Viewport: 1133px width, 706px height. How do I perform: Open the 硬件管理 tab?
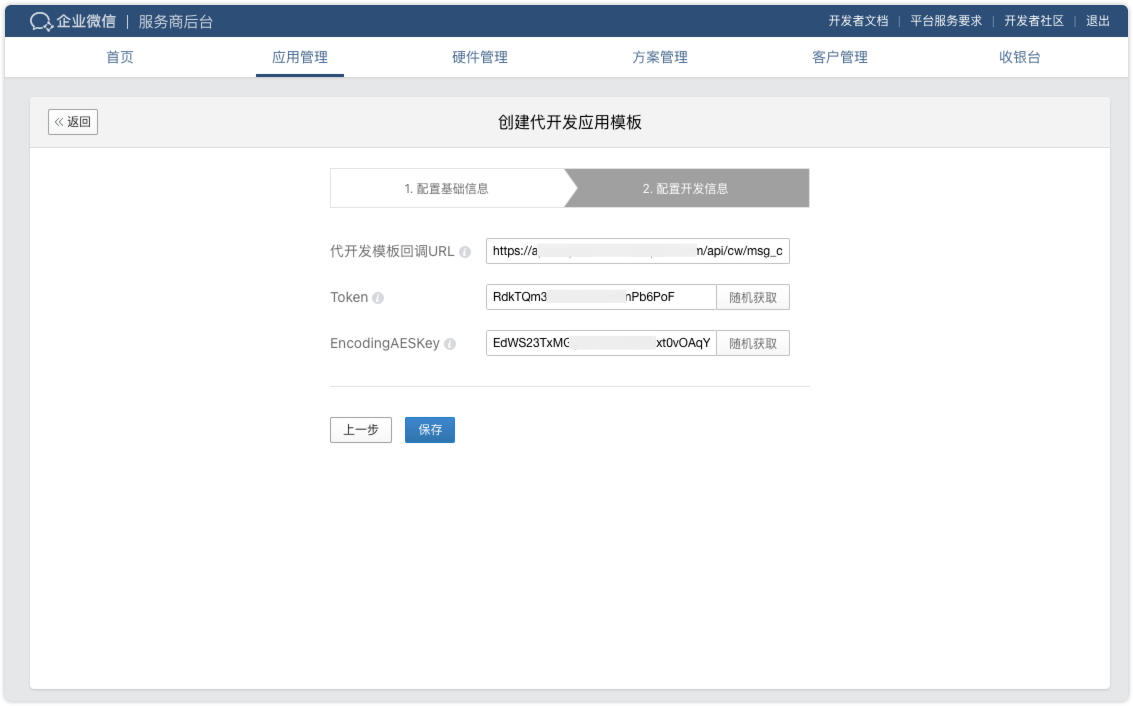480,57
